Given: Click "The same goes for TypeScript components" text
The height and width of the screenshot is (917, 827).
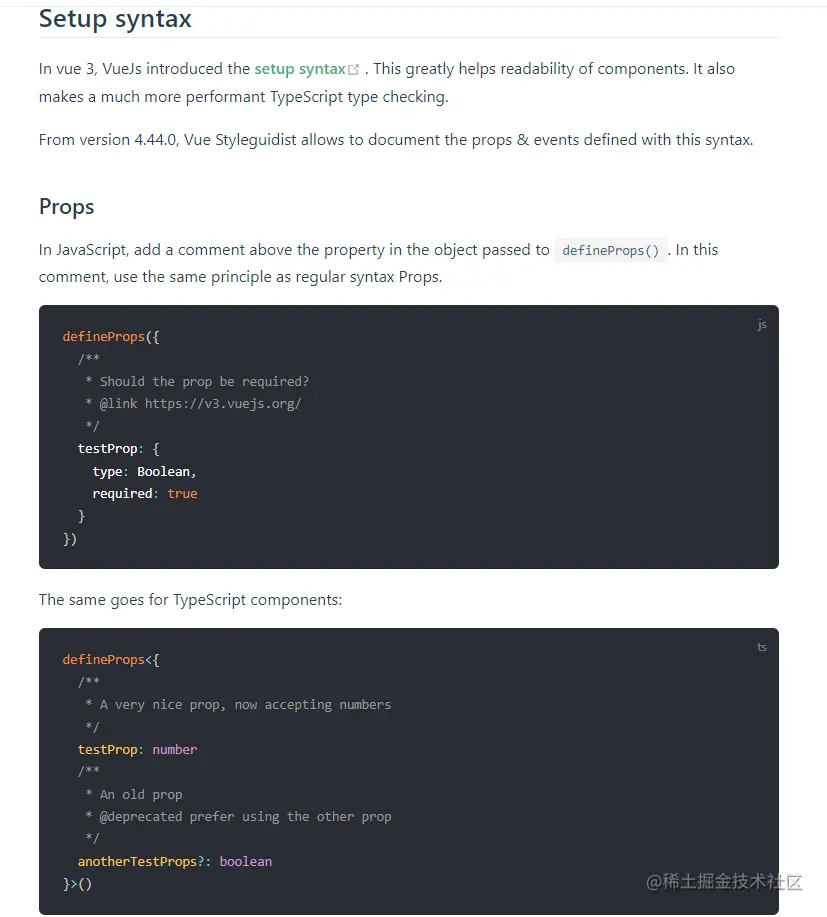Looking at the screenshot, I should [x=190, y=600].
